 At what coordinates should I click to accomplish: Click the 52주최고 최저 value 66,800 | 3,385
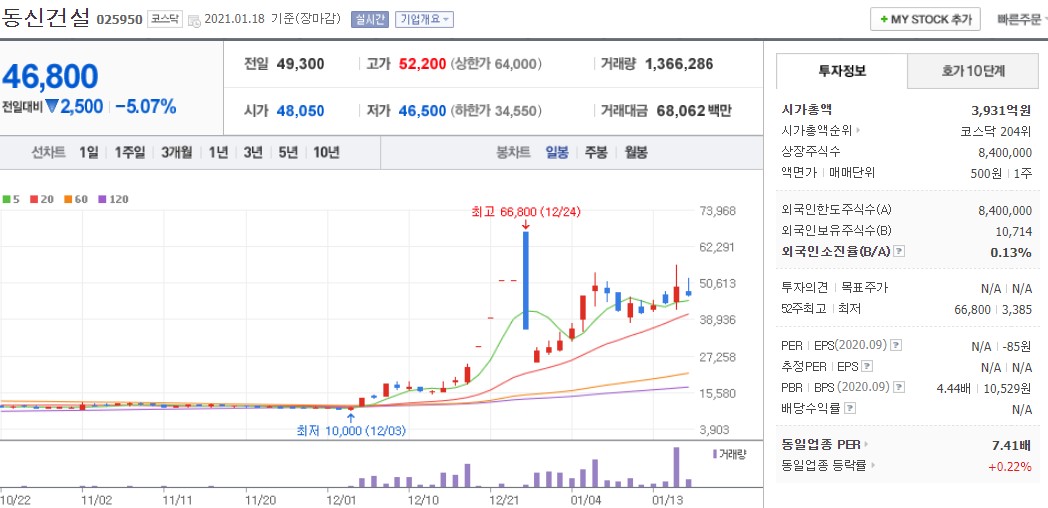pyautogui.click(x=993, y=309)
